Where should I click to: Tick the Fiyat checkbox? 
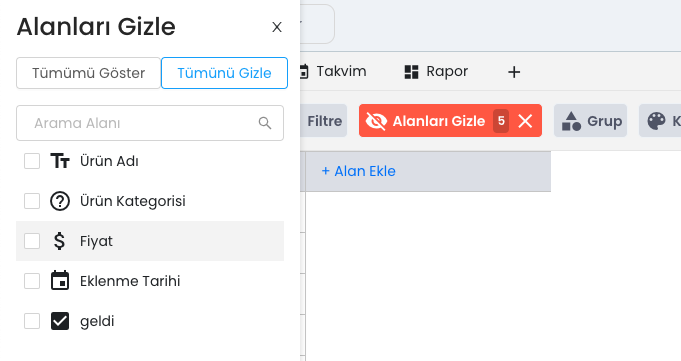(32, 241)
